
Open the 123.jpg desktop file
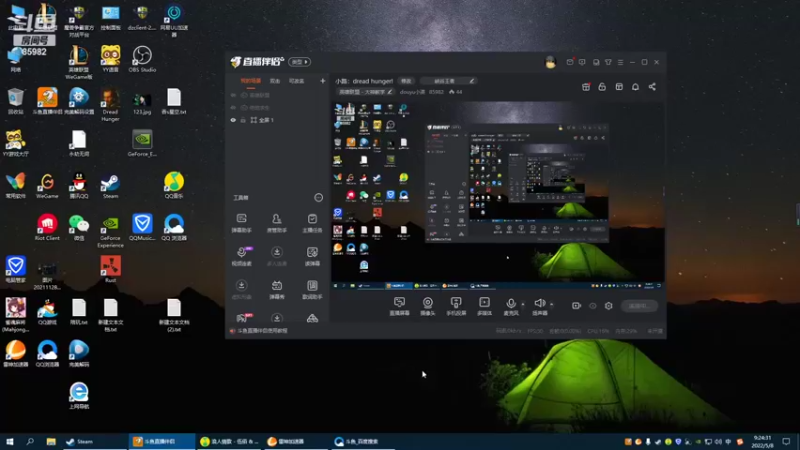click(x=142, y=102)
